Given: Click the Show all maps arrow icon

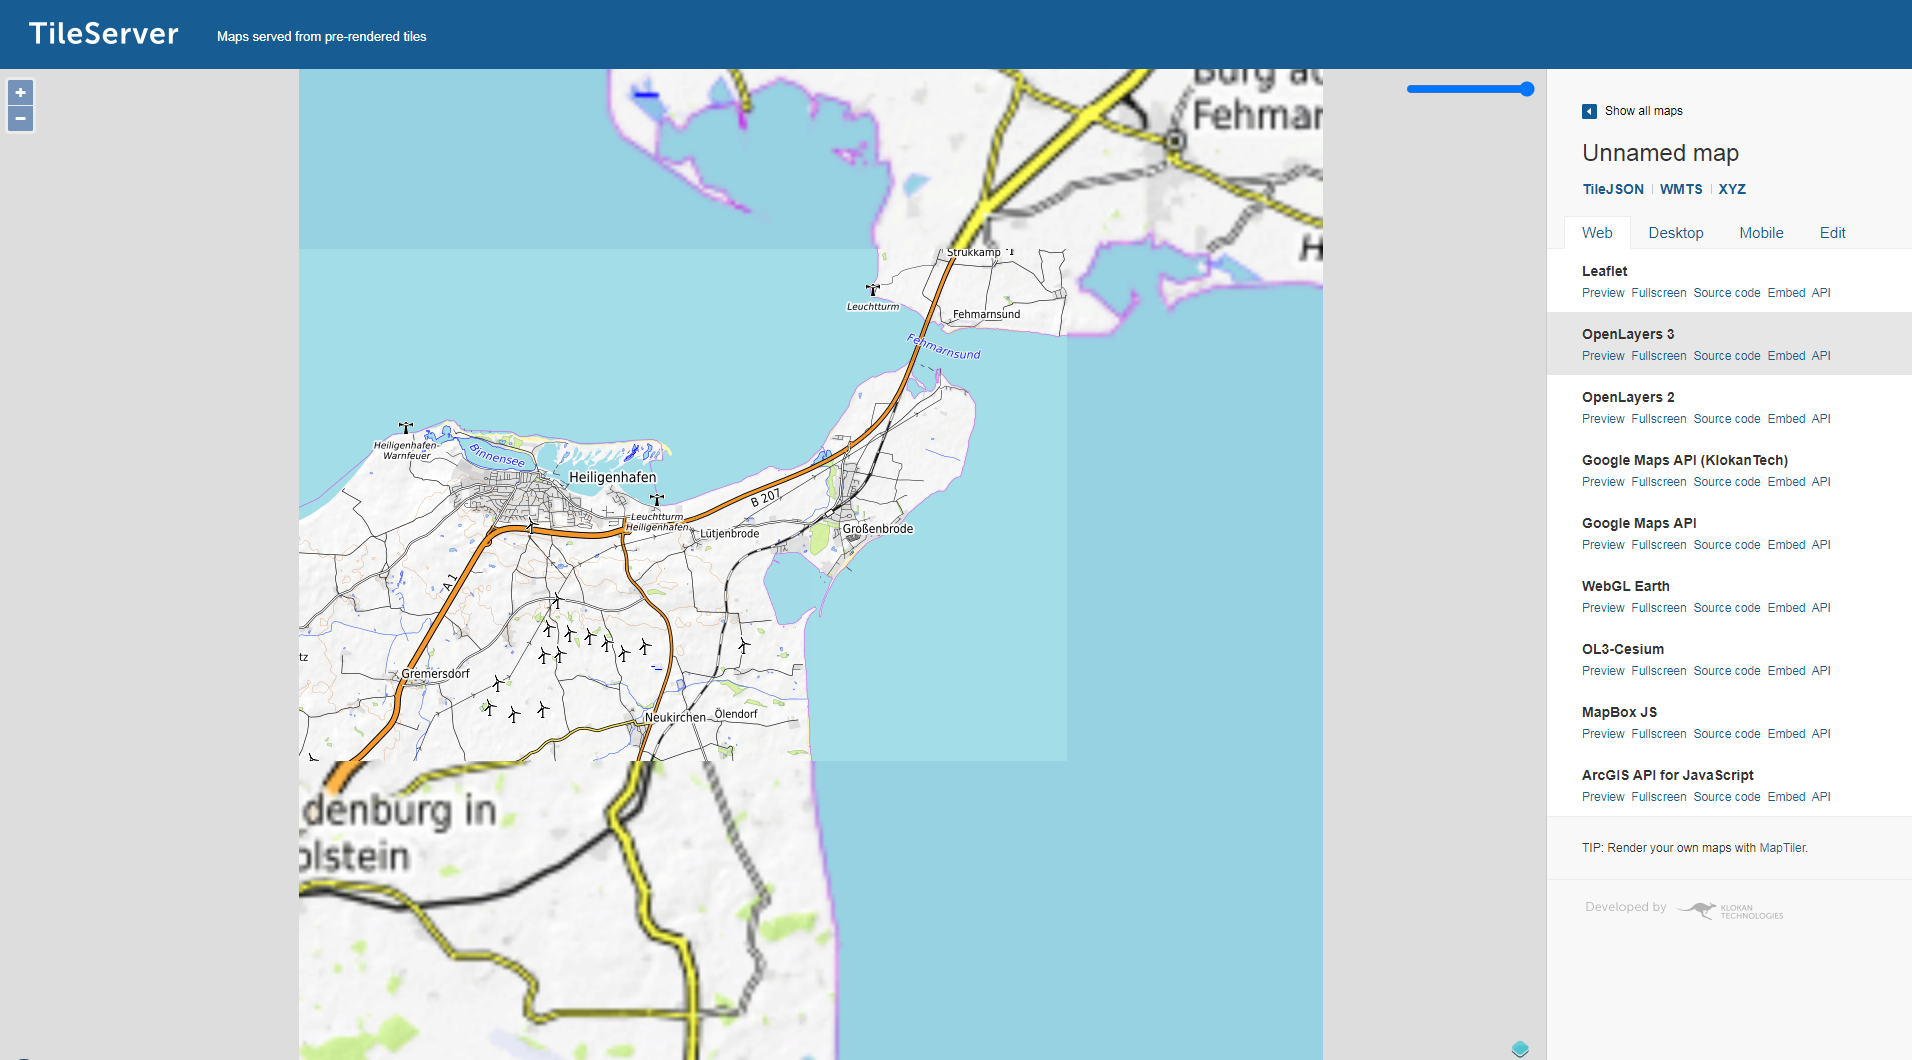Looking at the screenshot, I should (1589, 111).
